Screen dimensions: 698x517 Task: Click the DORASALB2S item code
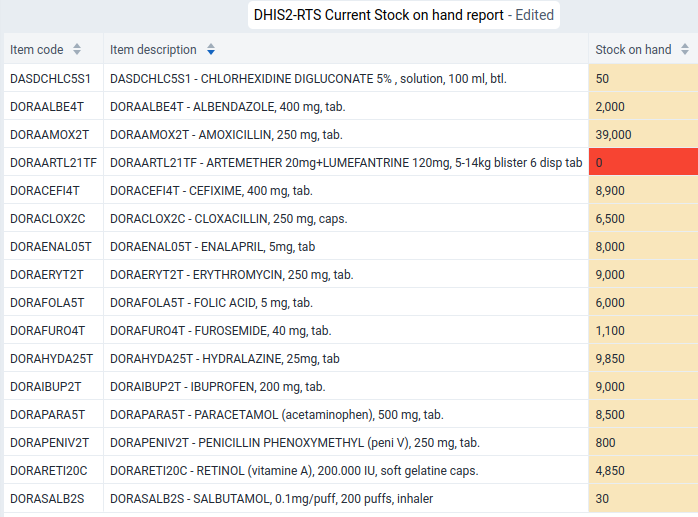(x=47, y=499)
